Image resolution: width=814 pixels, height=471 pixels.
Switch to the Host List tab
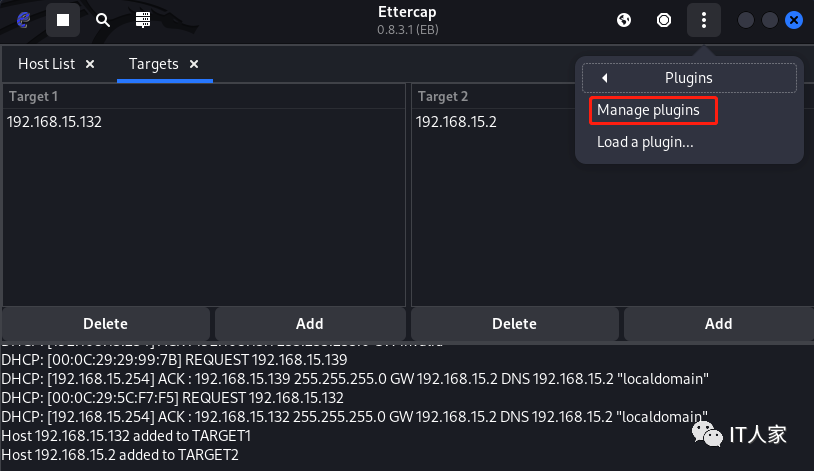(x=46, y=64)
